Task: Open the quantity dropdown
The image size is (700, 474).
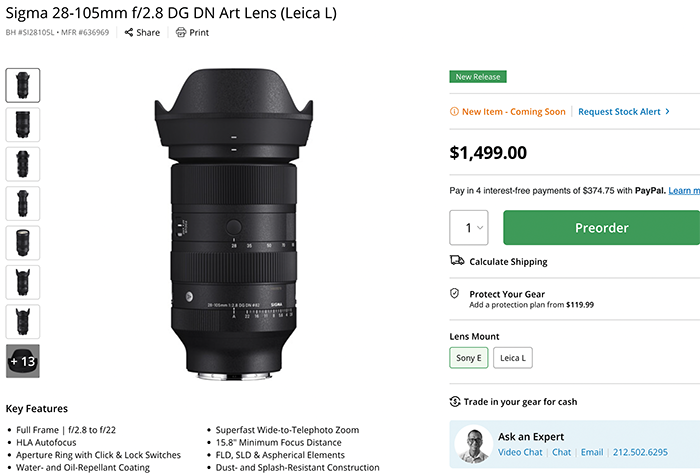Action: pyautogui.click(x=469, y=228)
